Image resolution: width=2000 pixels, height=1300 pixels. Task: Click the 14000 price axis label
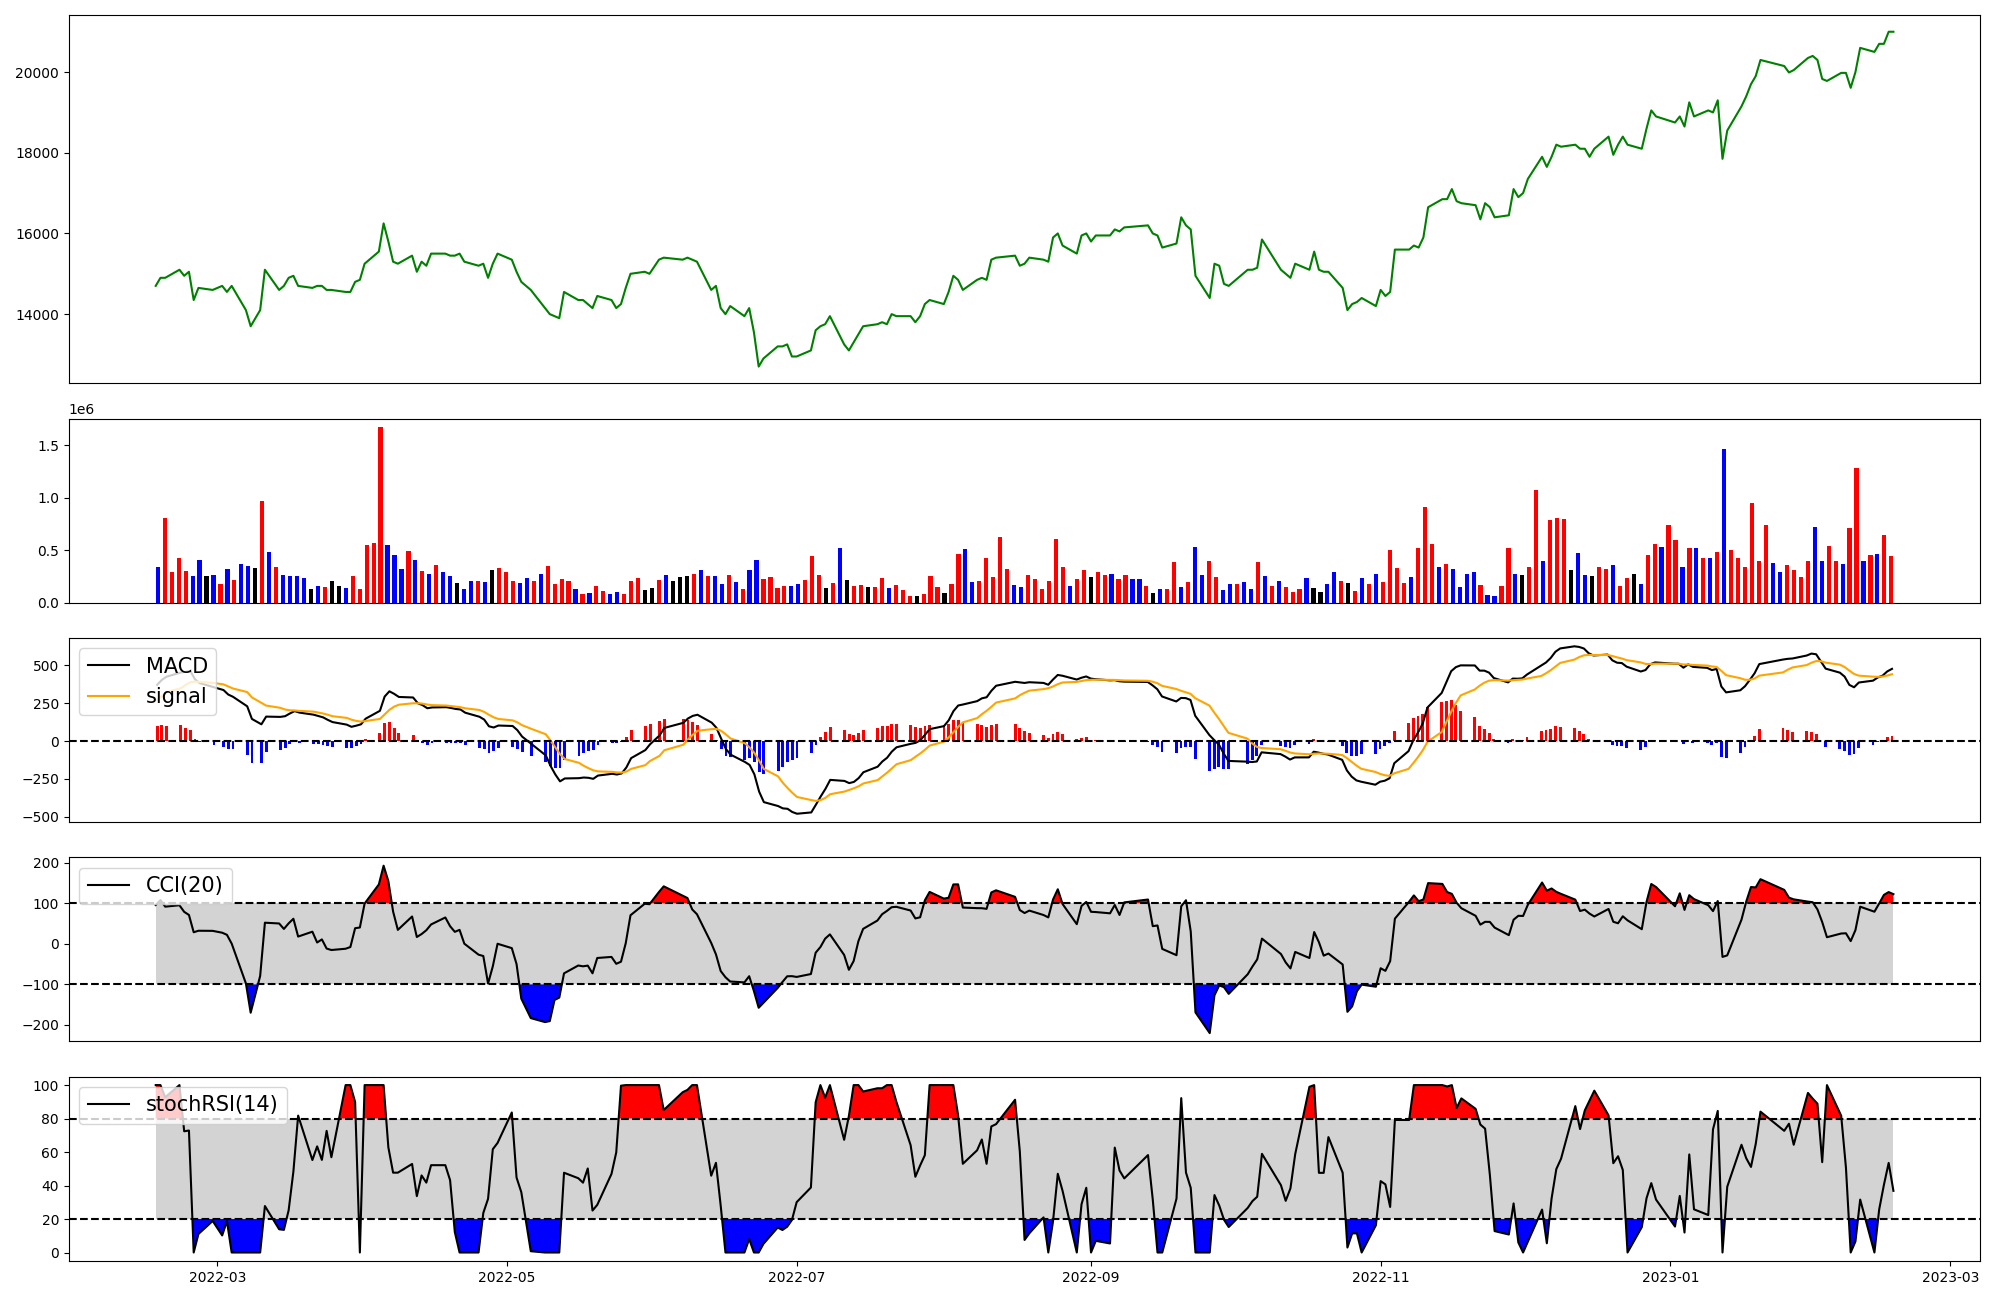(37, 315)
